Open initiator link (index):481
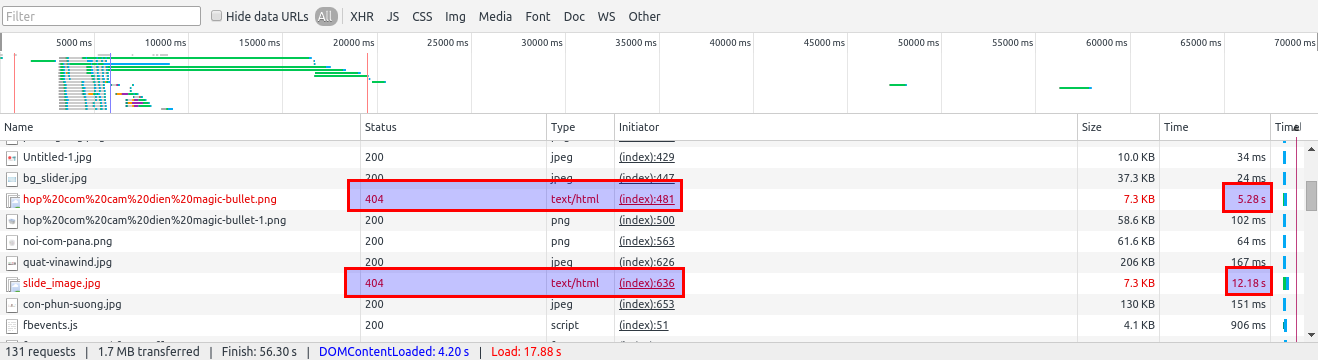 coord(646,199)
